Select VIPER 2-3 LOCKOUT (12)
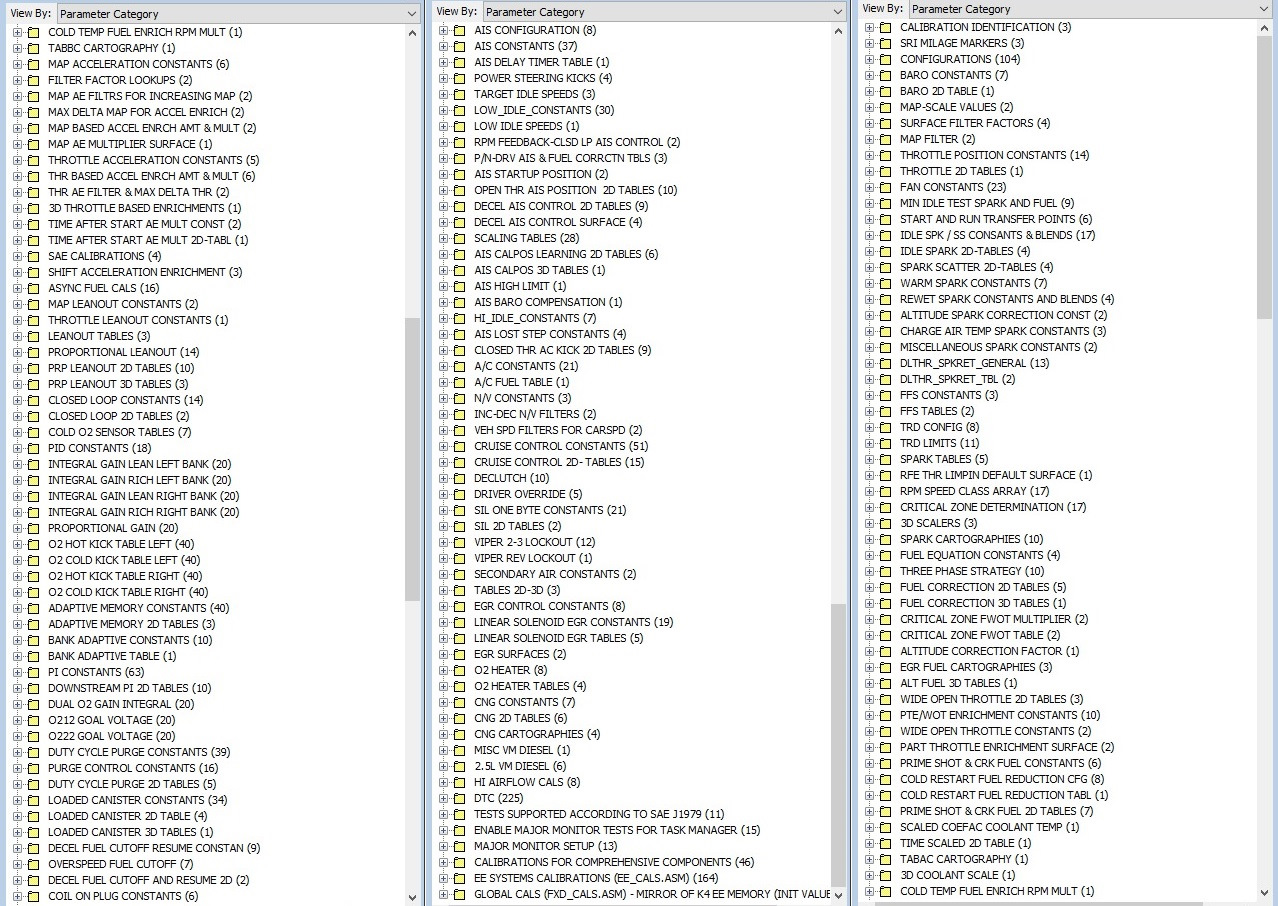 click(x=535, y=542)
